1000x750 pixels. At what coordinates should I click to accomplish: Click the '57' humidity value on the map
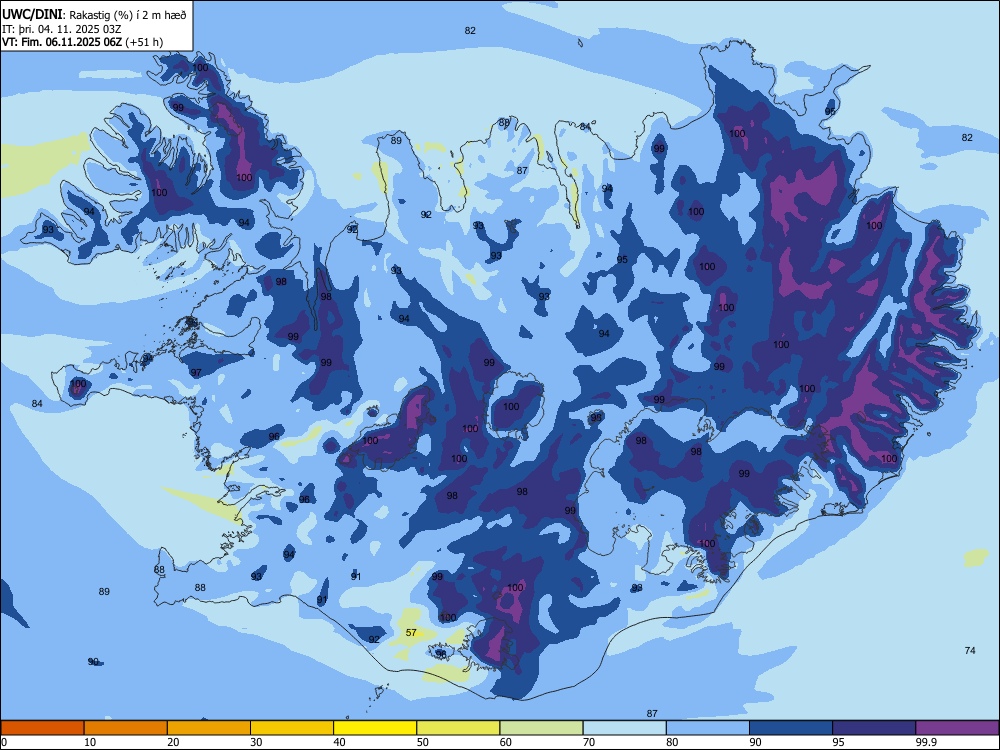point(411,633)
